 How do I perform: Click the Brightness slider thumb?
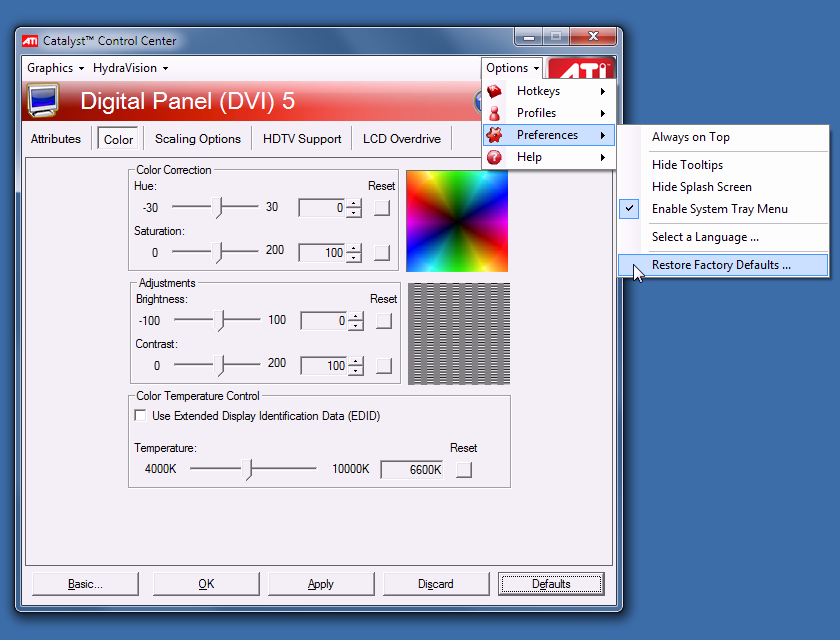tap(219, 321)
